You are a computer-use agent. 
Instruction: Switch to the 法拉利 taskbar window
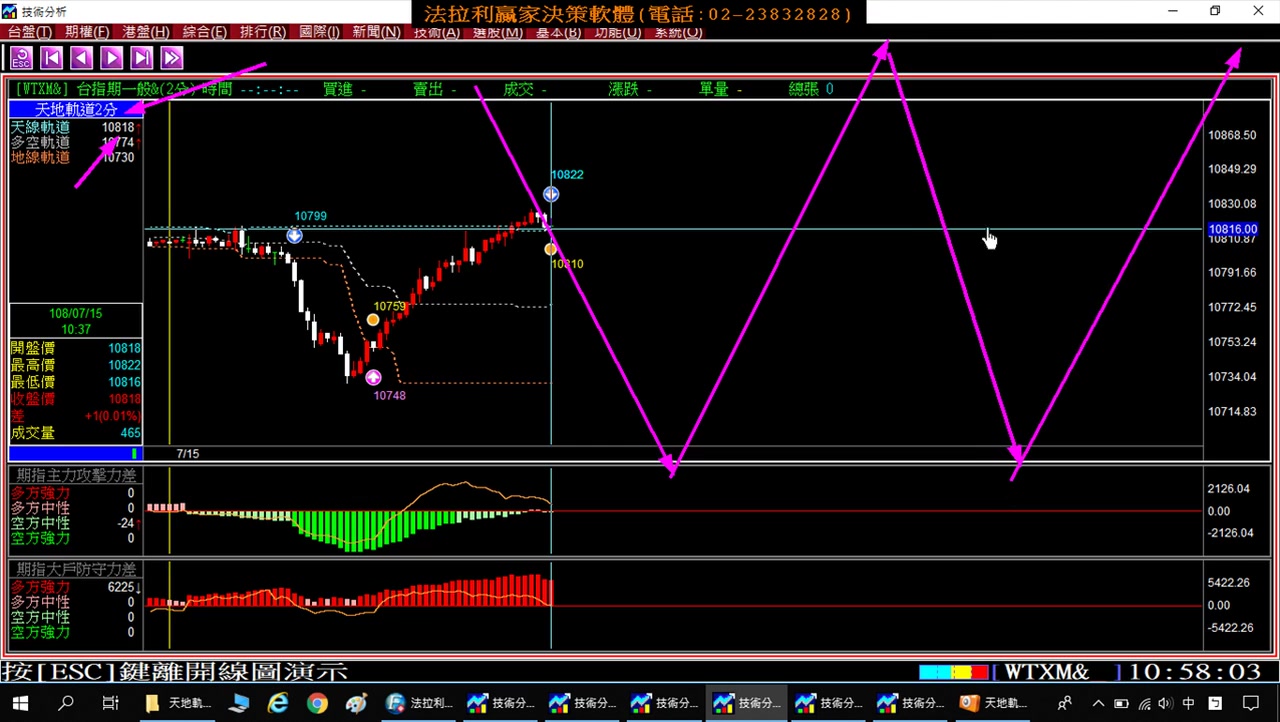[421, 704]
